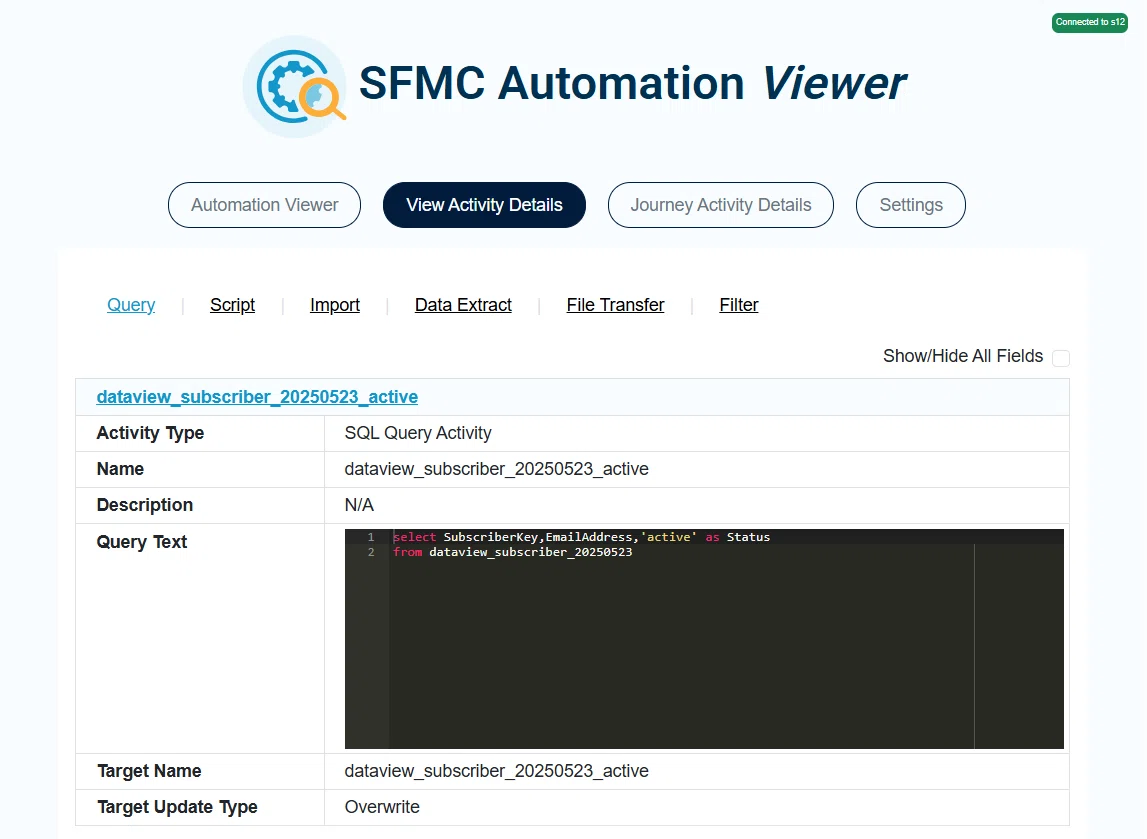Click the 'SQL Query Activity' value

(418, 433)
